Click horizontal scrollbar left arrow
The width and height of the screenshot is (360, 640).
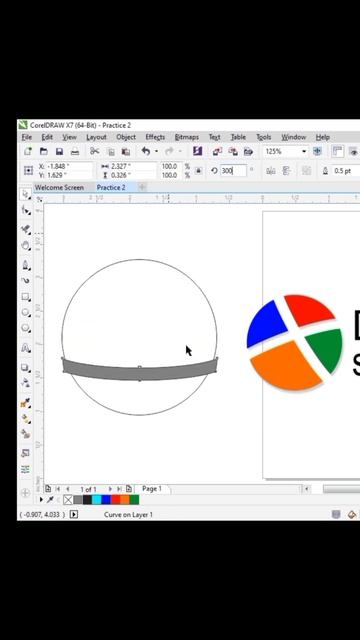[306, 489]
